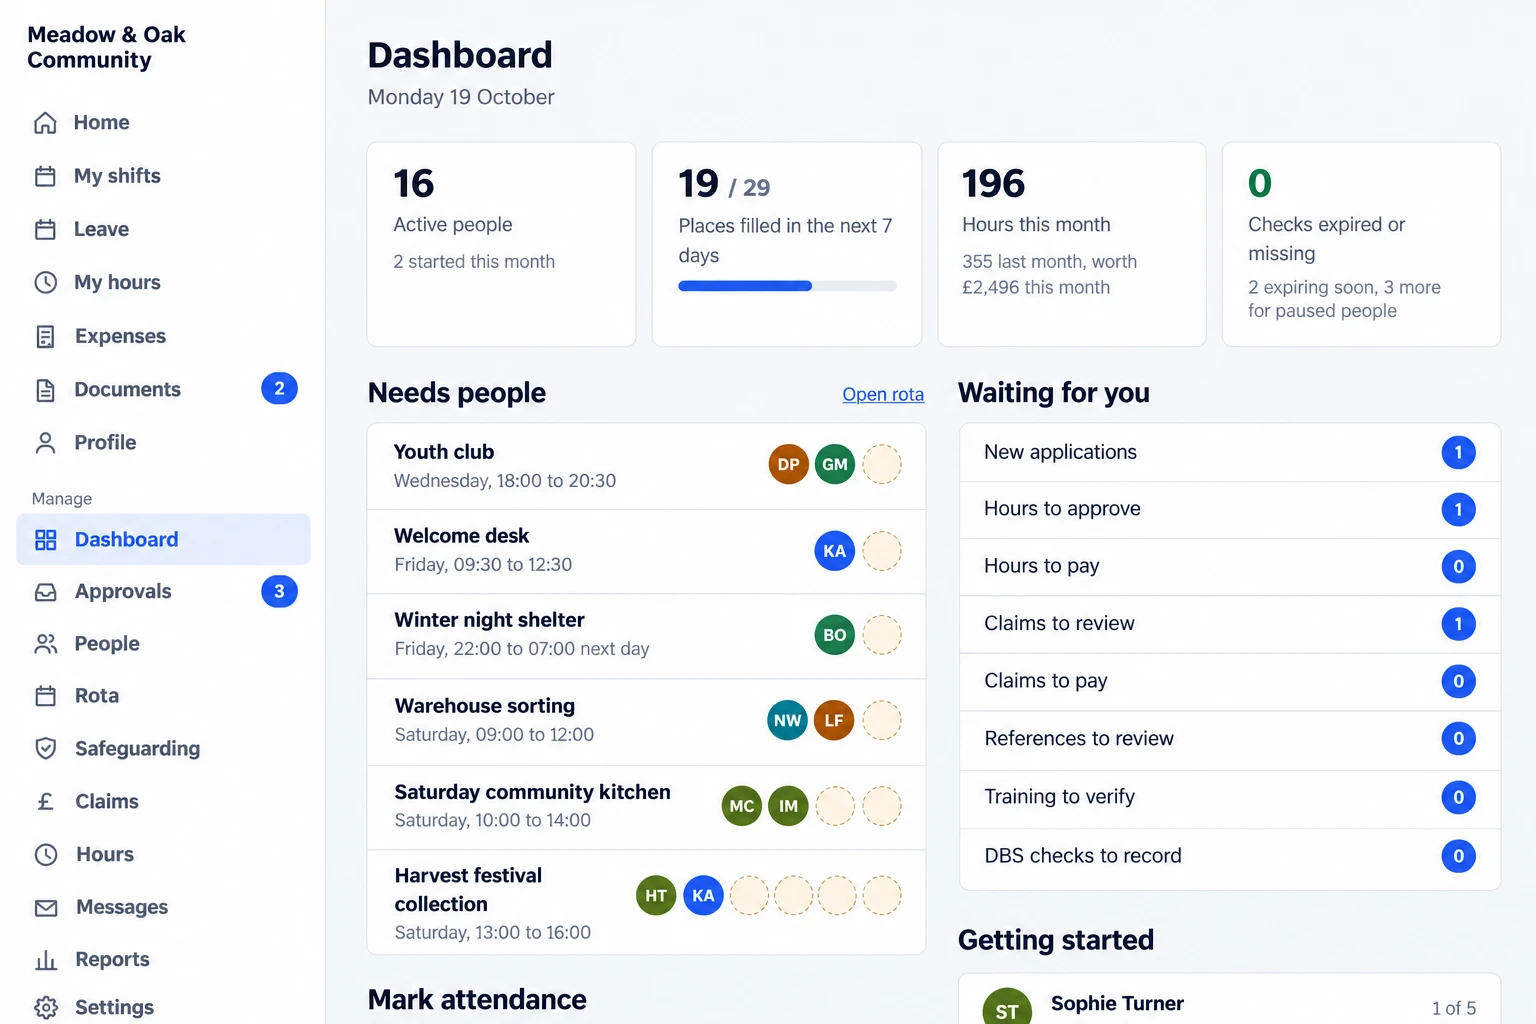The height and width of the screenshot is (1024, 1536).
Task: Click the Hours clock icon under Manage
Action: 46,854
